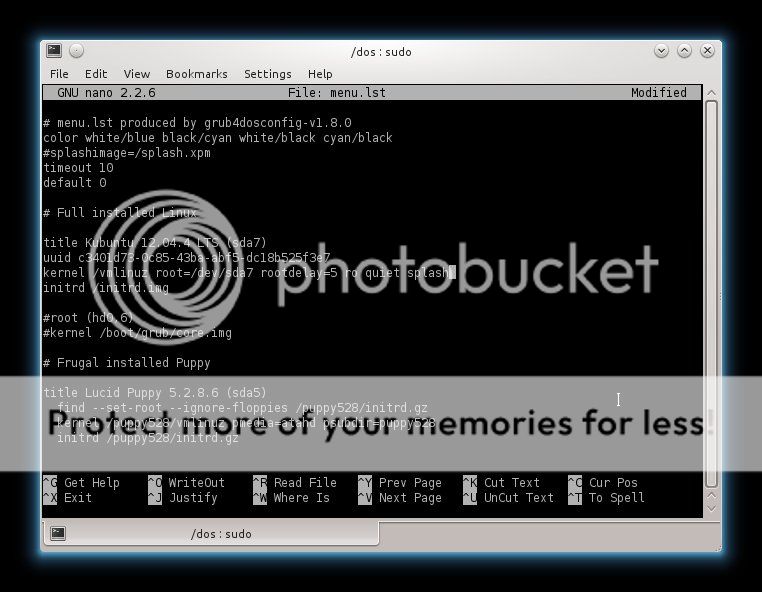762x592 pixels.
Task: Close the Konsole window
Action: (x=707, y=51)
